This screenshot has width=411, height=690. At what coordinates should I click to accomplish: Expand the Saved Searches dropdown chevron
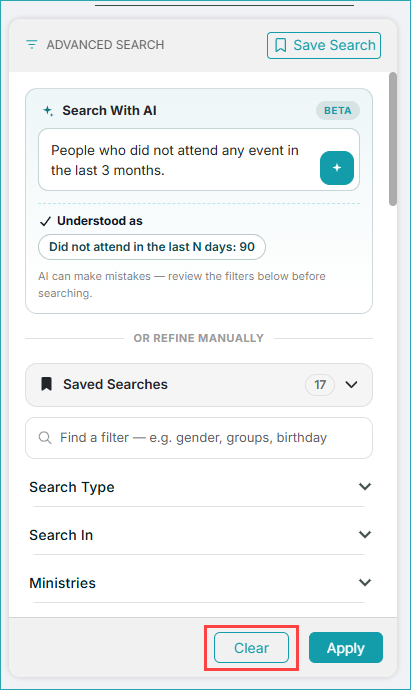coord(351,384)
